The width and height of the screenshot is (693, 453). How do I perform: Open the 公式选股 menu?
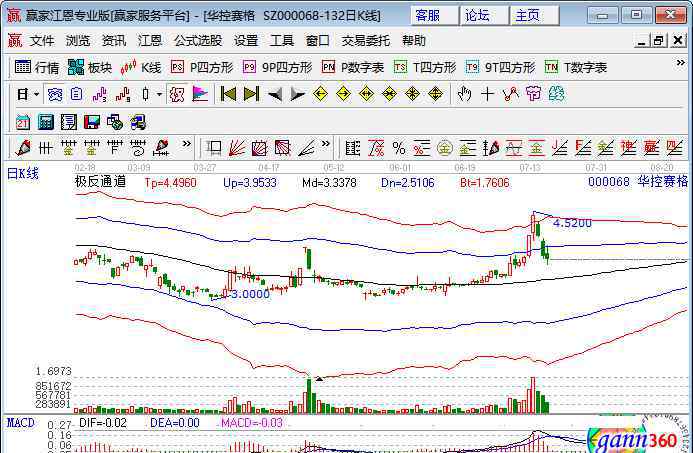198,41
